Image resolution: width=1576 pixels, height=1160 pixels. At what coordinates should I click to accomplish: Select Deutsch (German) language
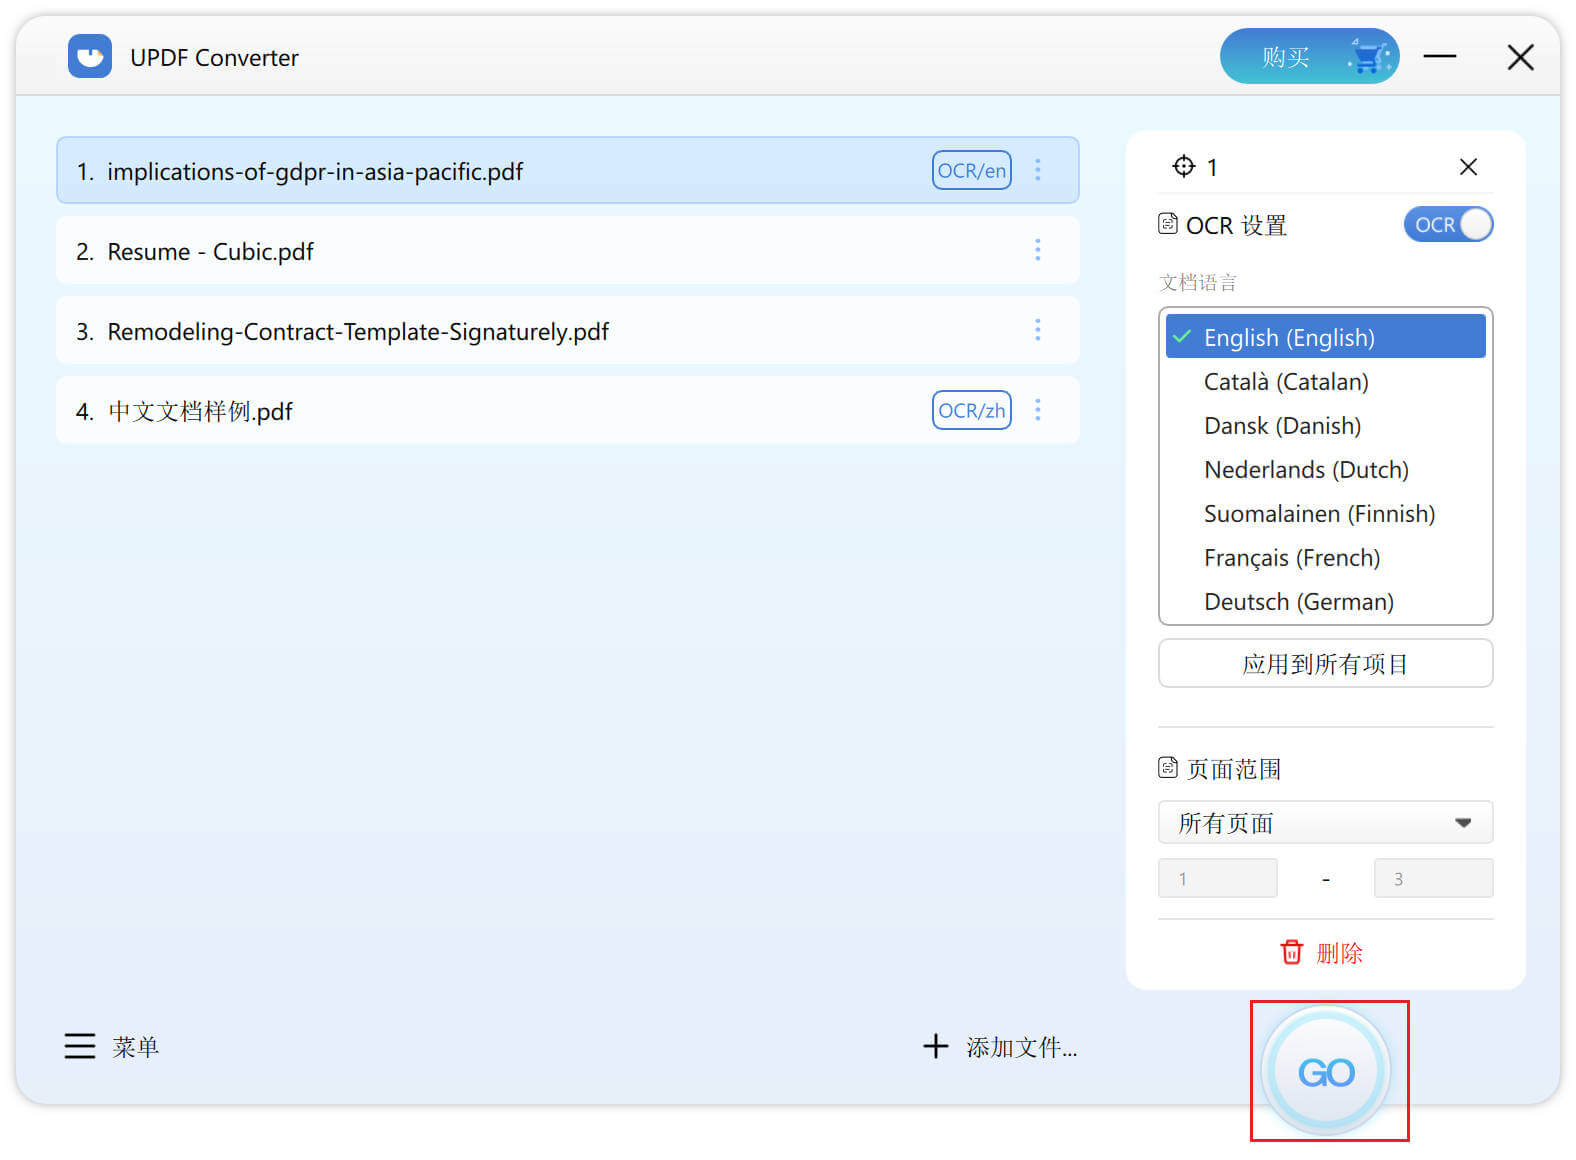coord(1325,601)
